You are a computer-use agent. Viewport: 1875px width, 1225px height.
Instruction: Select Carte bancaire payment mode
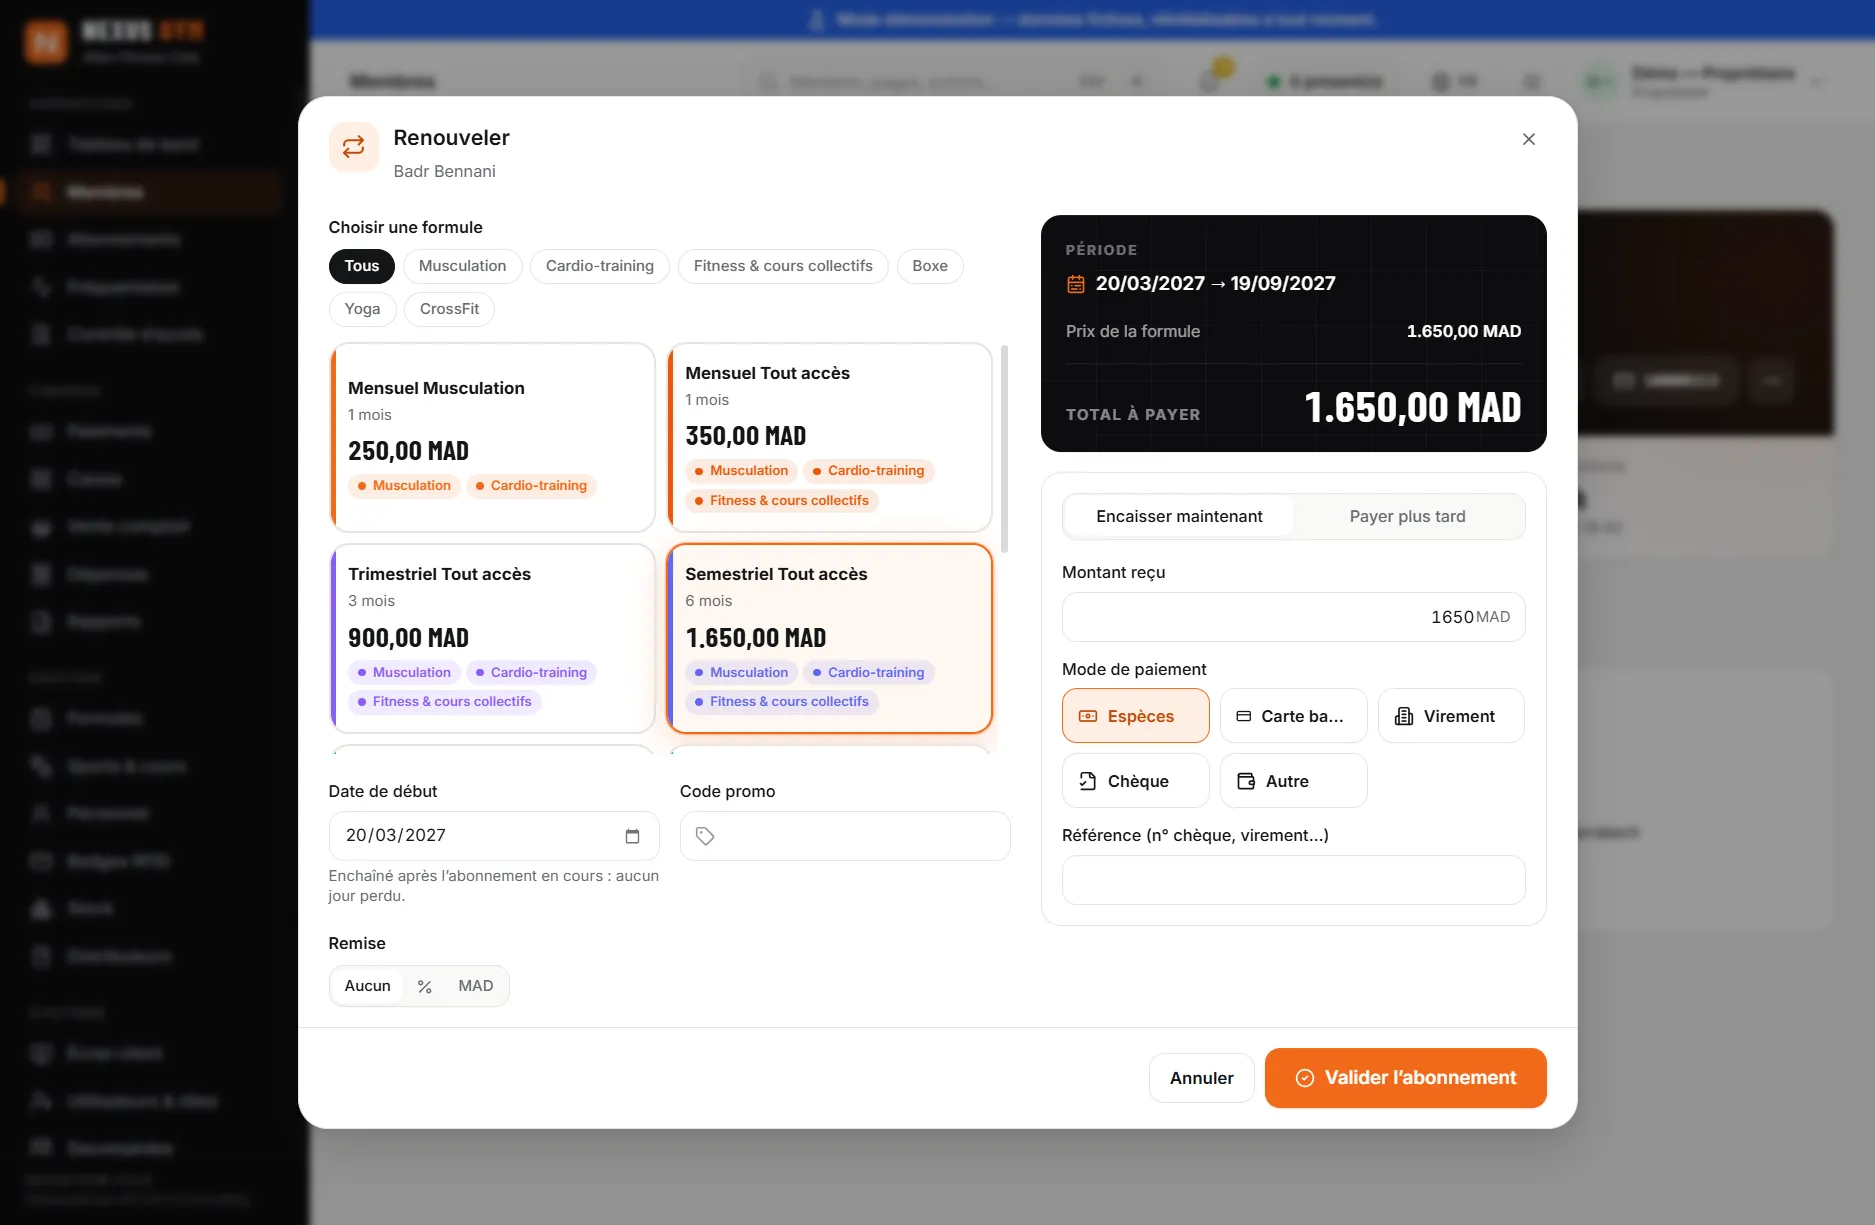point(1293,716)
